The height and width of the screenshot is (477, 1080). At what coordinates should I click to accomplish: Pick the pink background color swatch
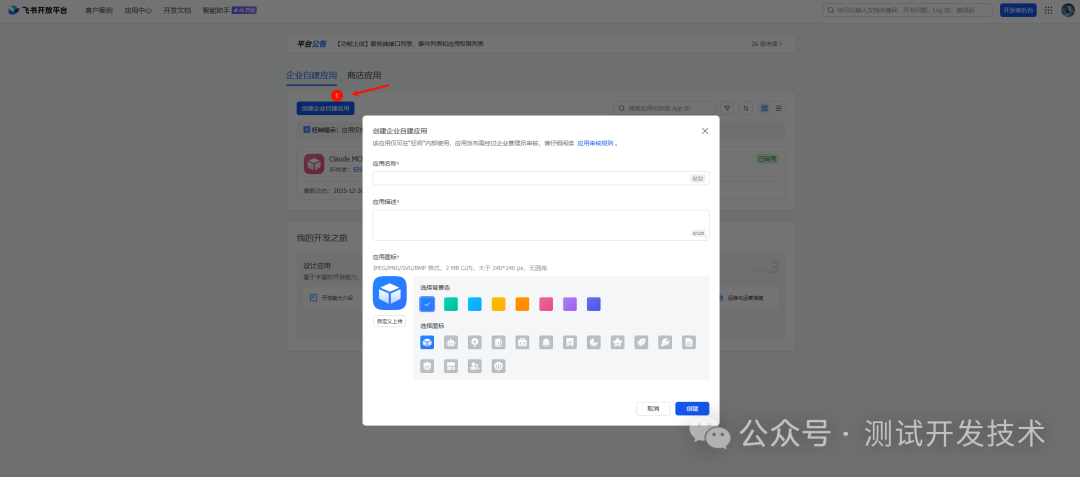tap(546, 304)
